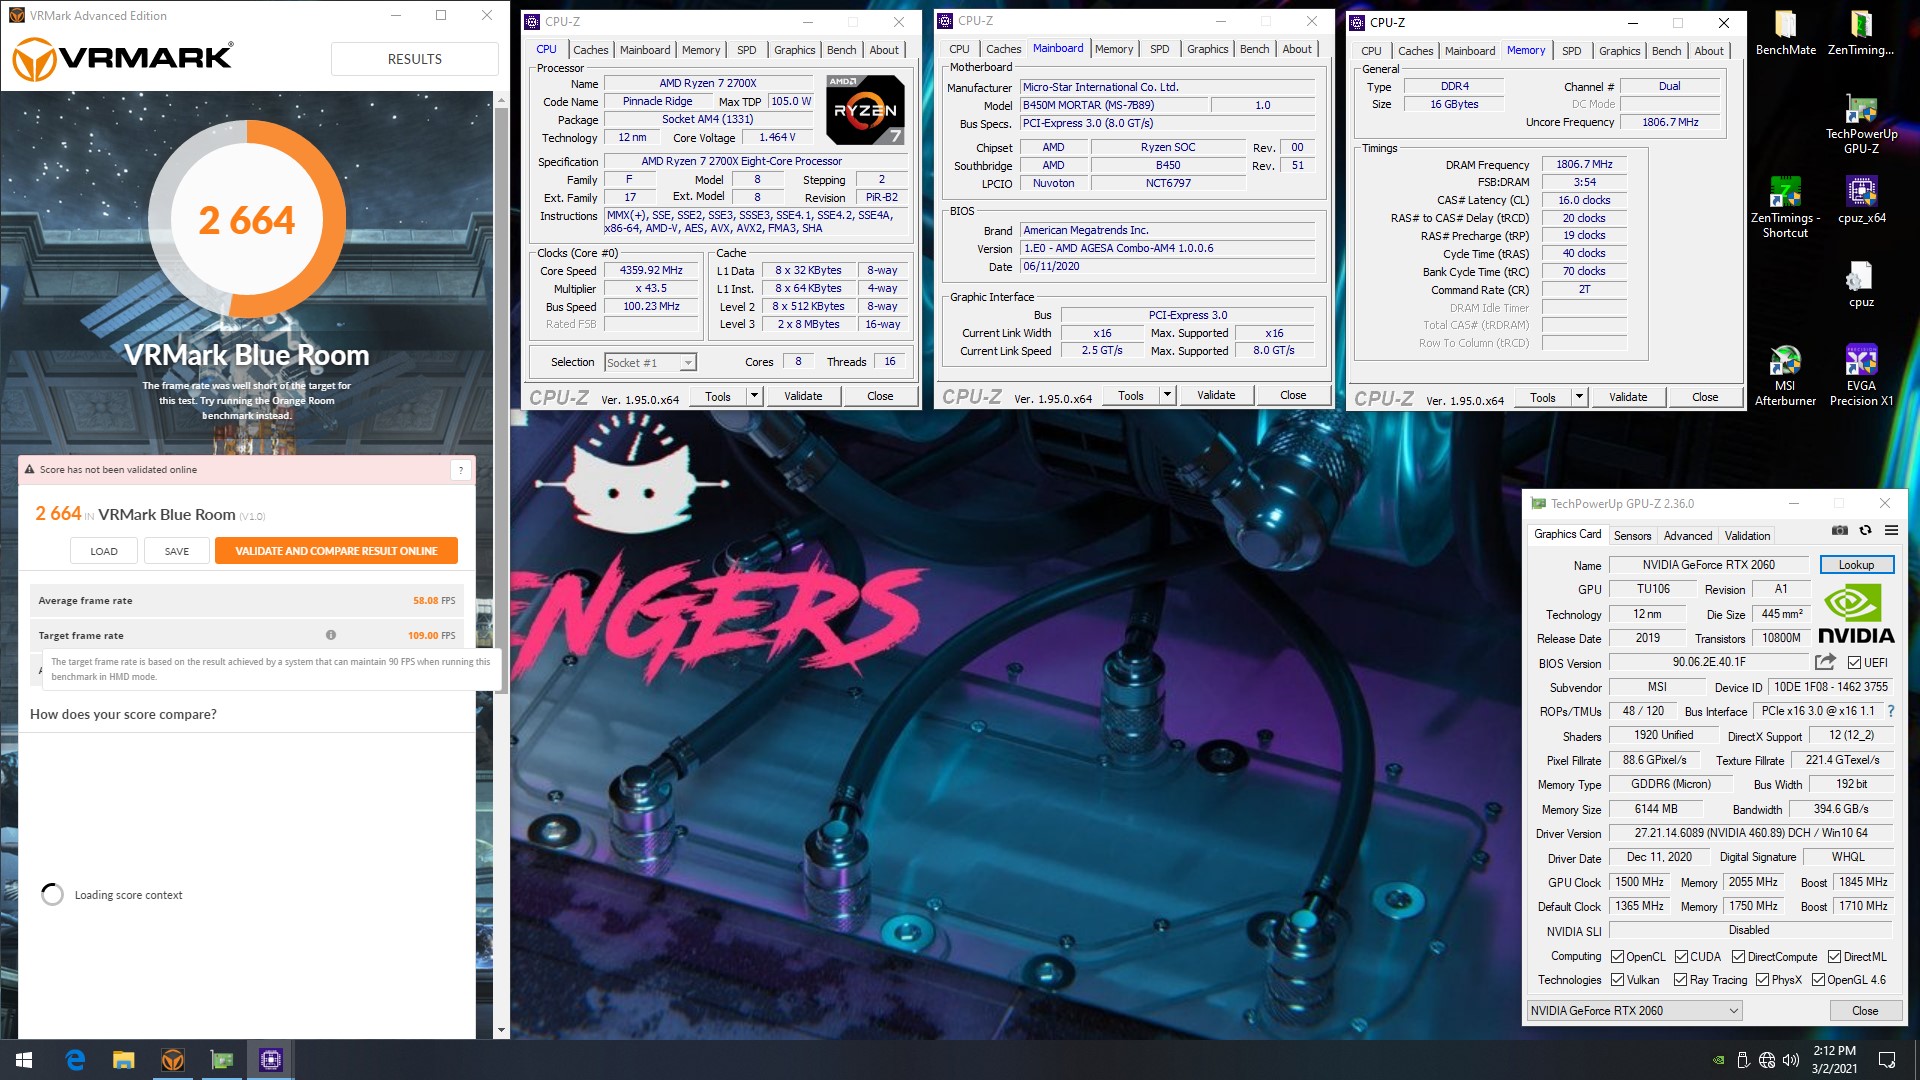
Task: Click SAVE button in VRMark
Action: (x=177, y=551)
